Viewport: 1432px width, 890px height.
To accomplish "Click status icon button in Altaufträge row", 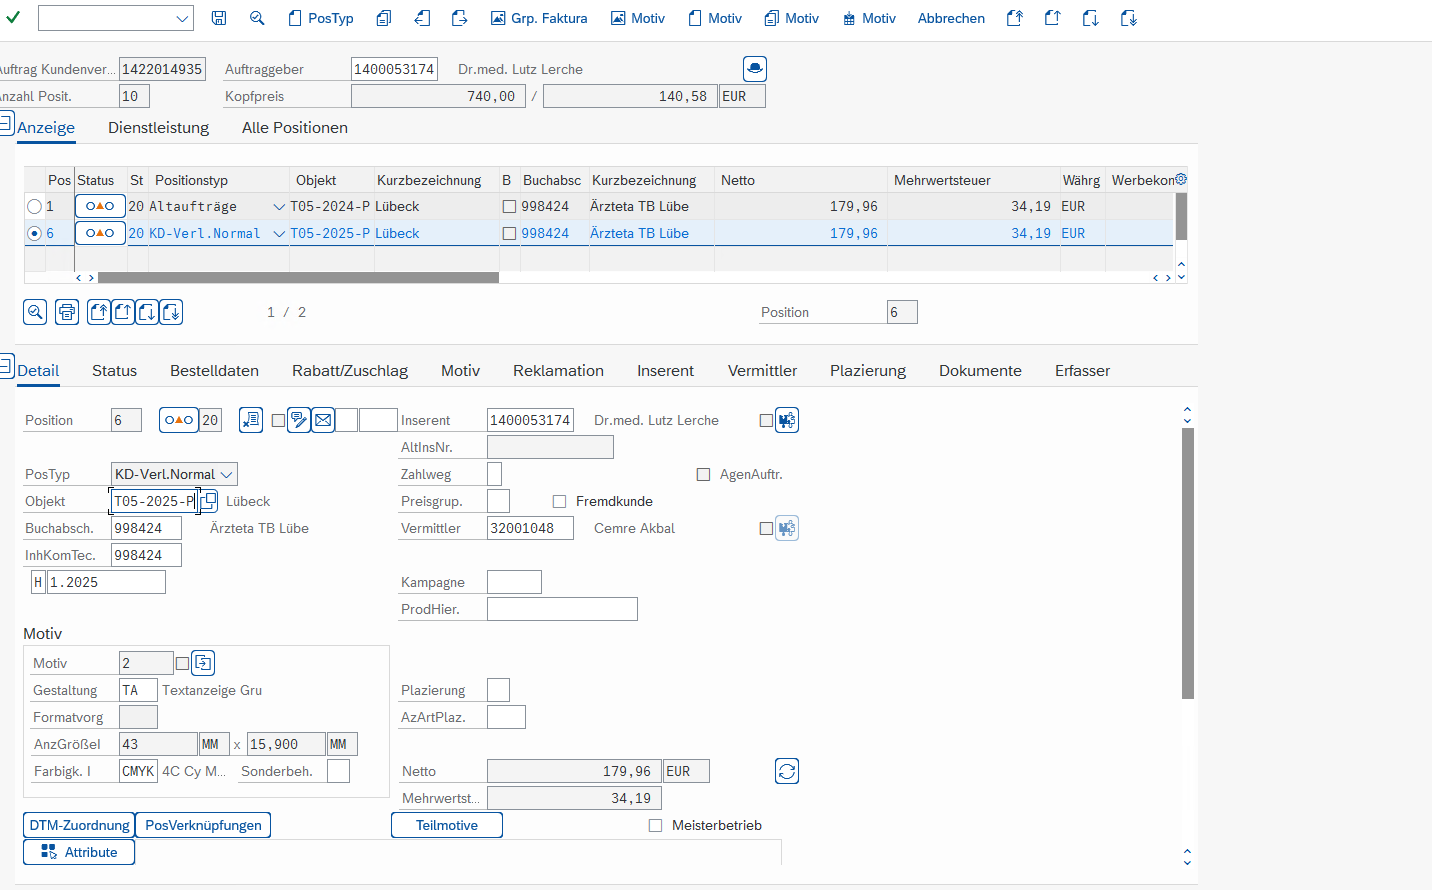I will (100, 206).
